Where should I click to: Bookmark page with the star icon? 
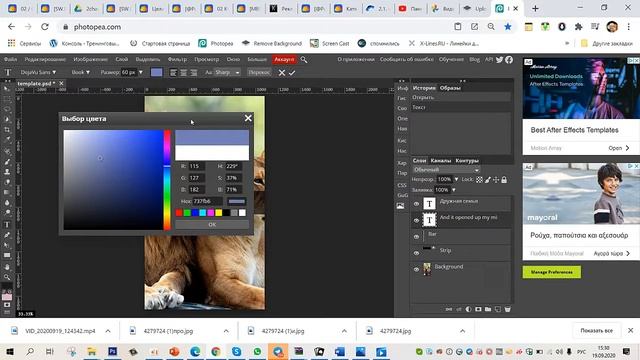(x=508, y=27)
